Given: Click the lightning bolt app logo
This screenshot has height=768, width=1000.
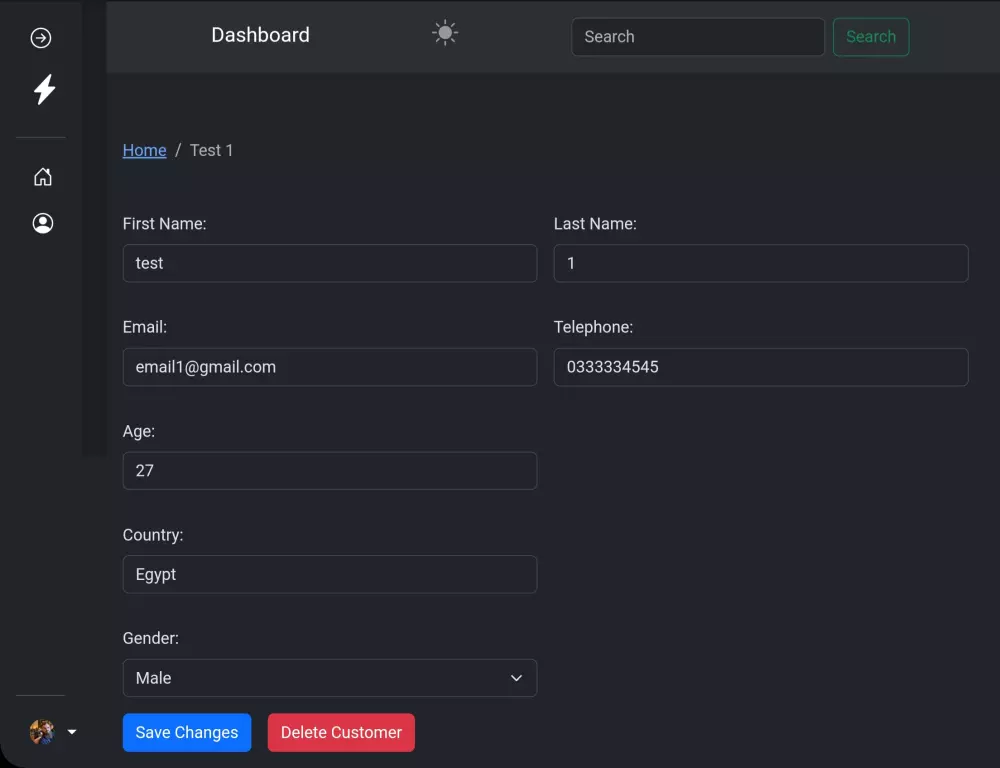Looking at the screenshot, I should pos(42,89).
